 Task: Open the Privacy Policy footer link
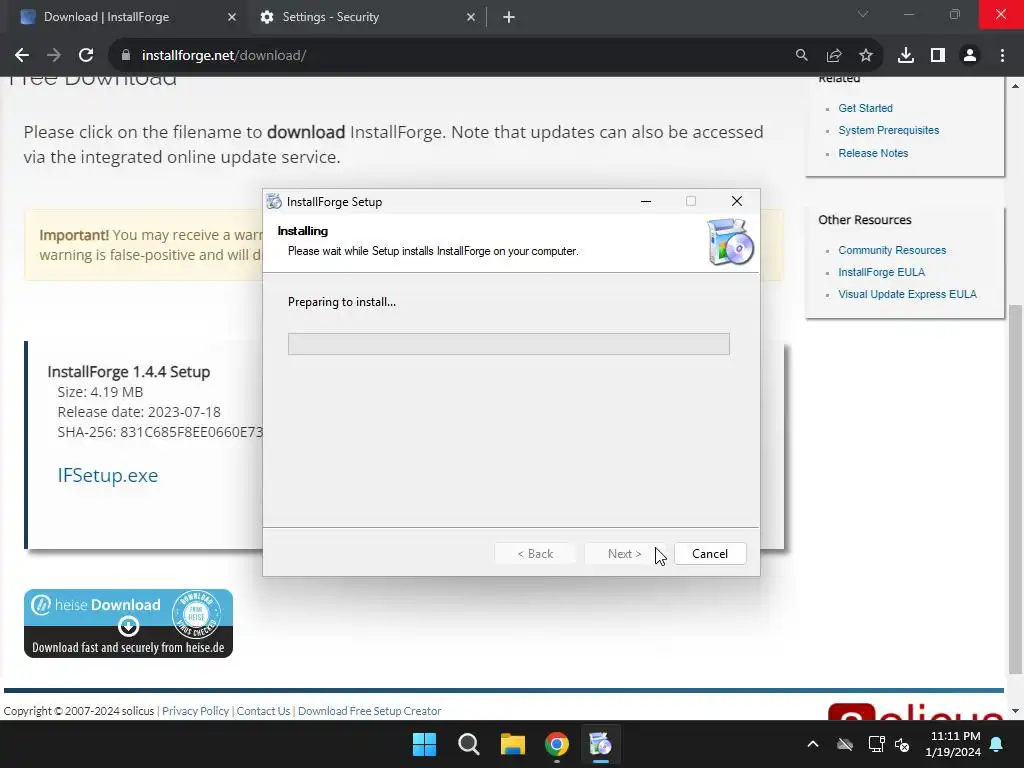(x=195, y=711)
